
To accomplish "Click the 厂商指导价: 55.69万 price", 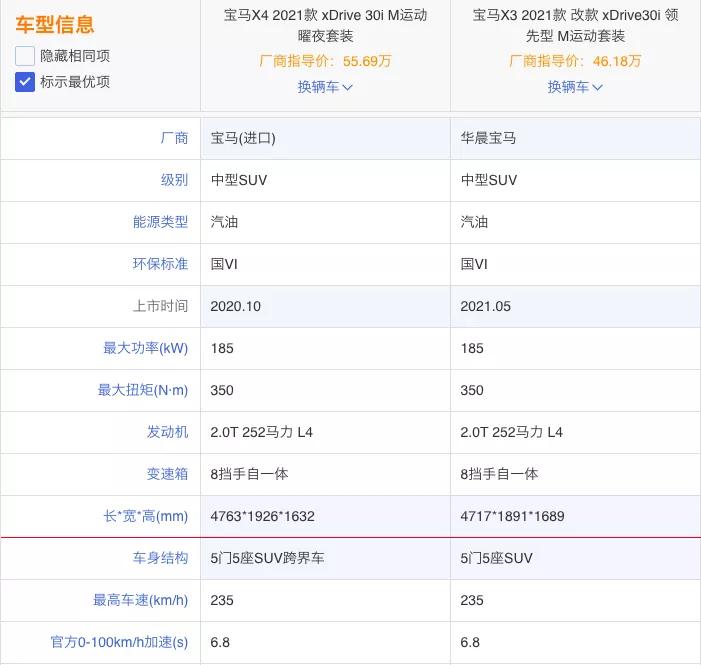I will [325, 61].
